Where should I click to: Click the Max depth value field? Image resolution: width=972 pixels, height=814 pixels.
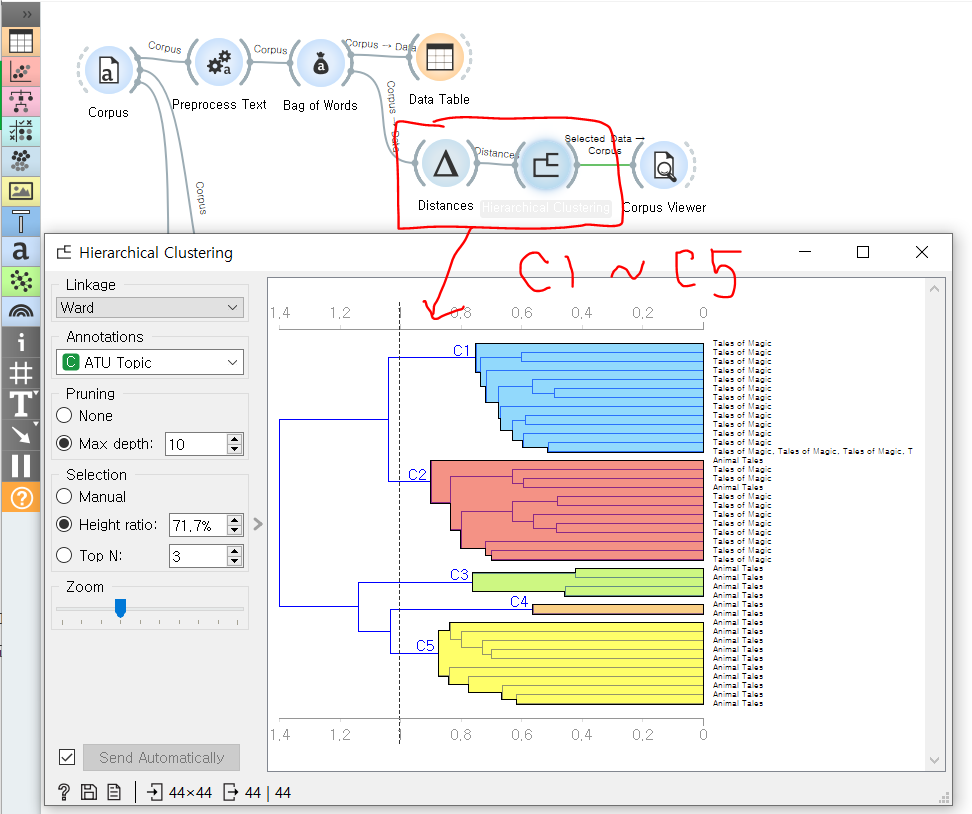pyautogui.click(x=196, y=444)
